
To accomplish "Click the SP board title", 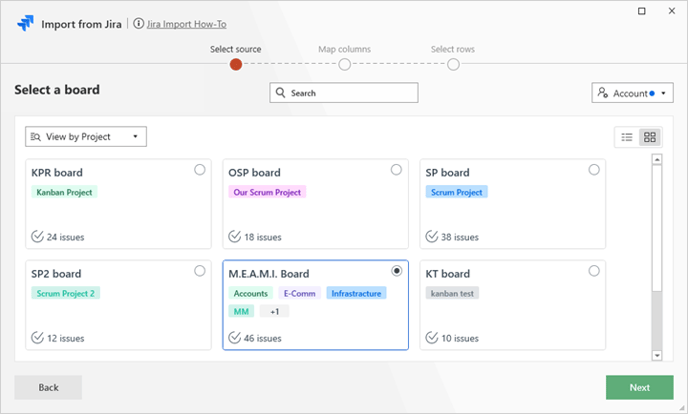I will coord(448,173).
